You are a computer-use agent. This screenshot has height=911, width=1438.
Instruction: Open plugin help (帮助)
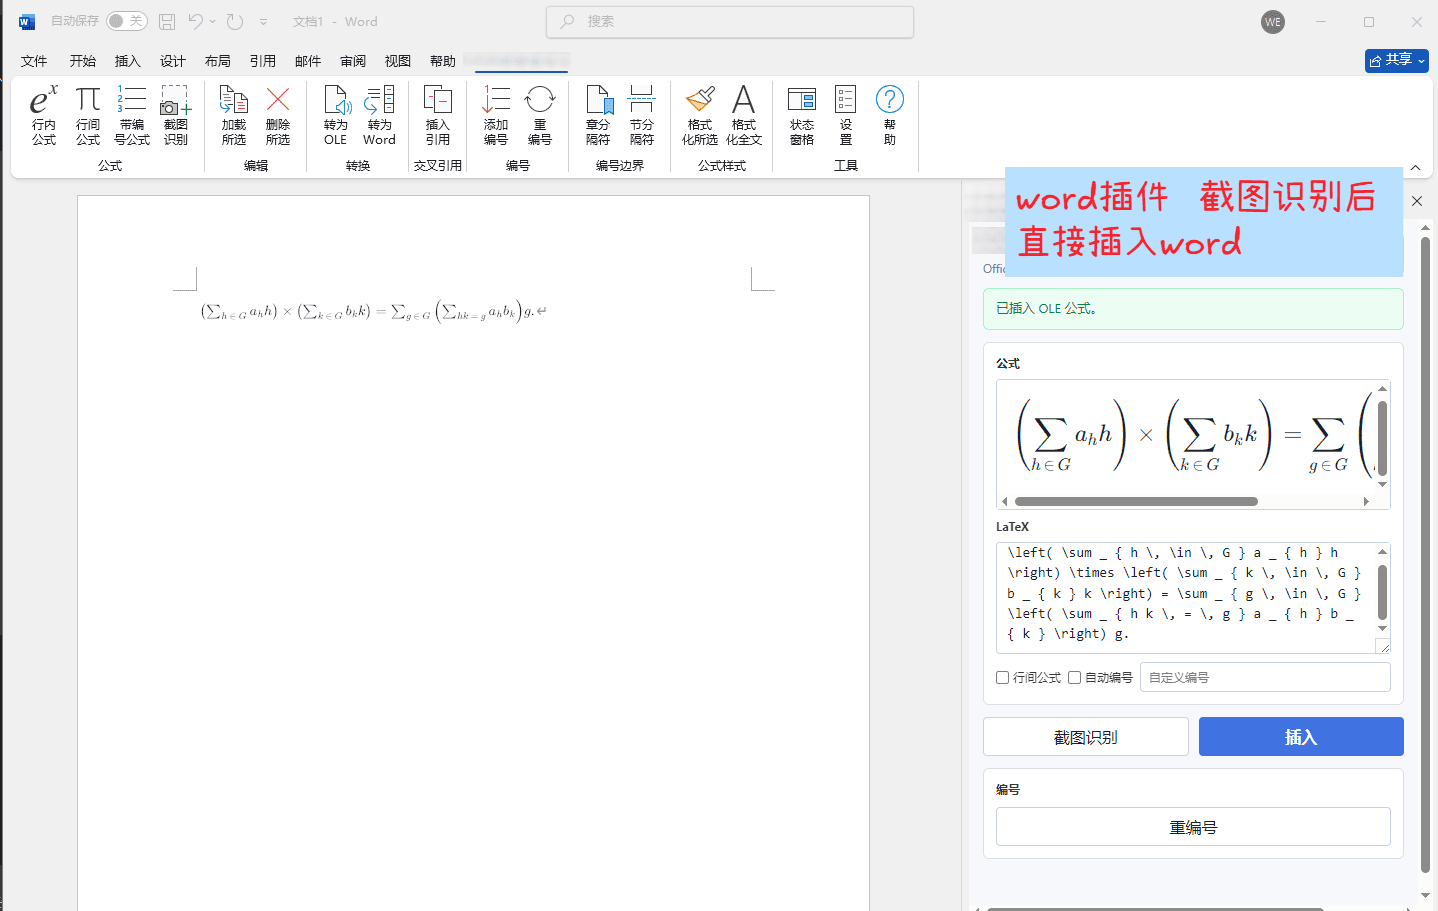(x=890, y=116)
